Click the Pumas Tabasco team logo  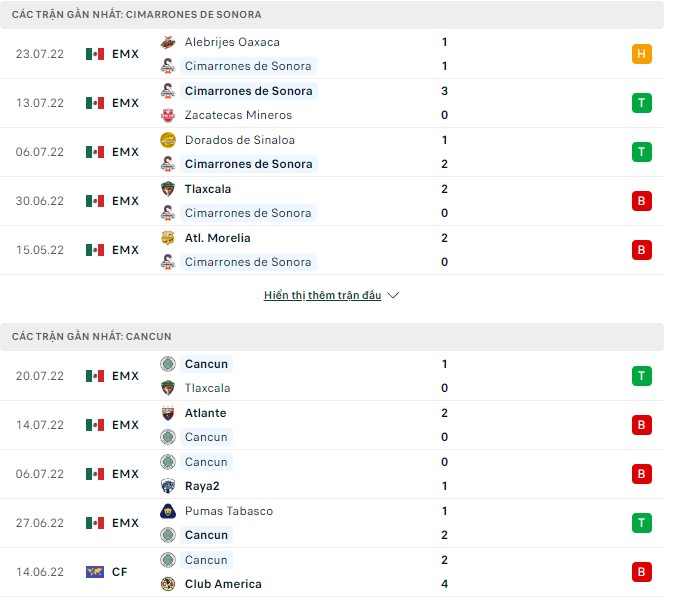click(167, 511)
